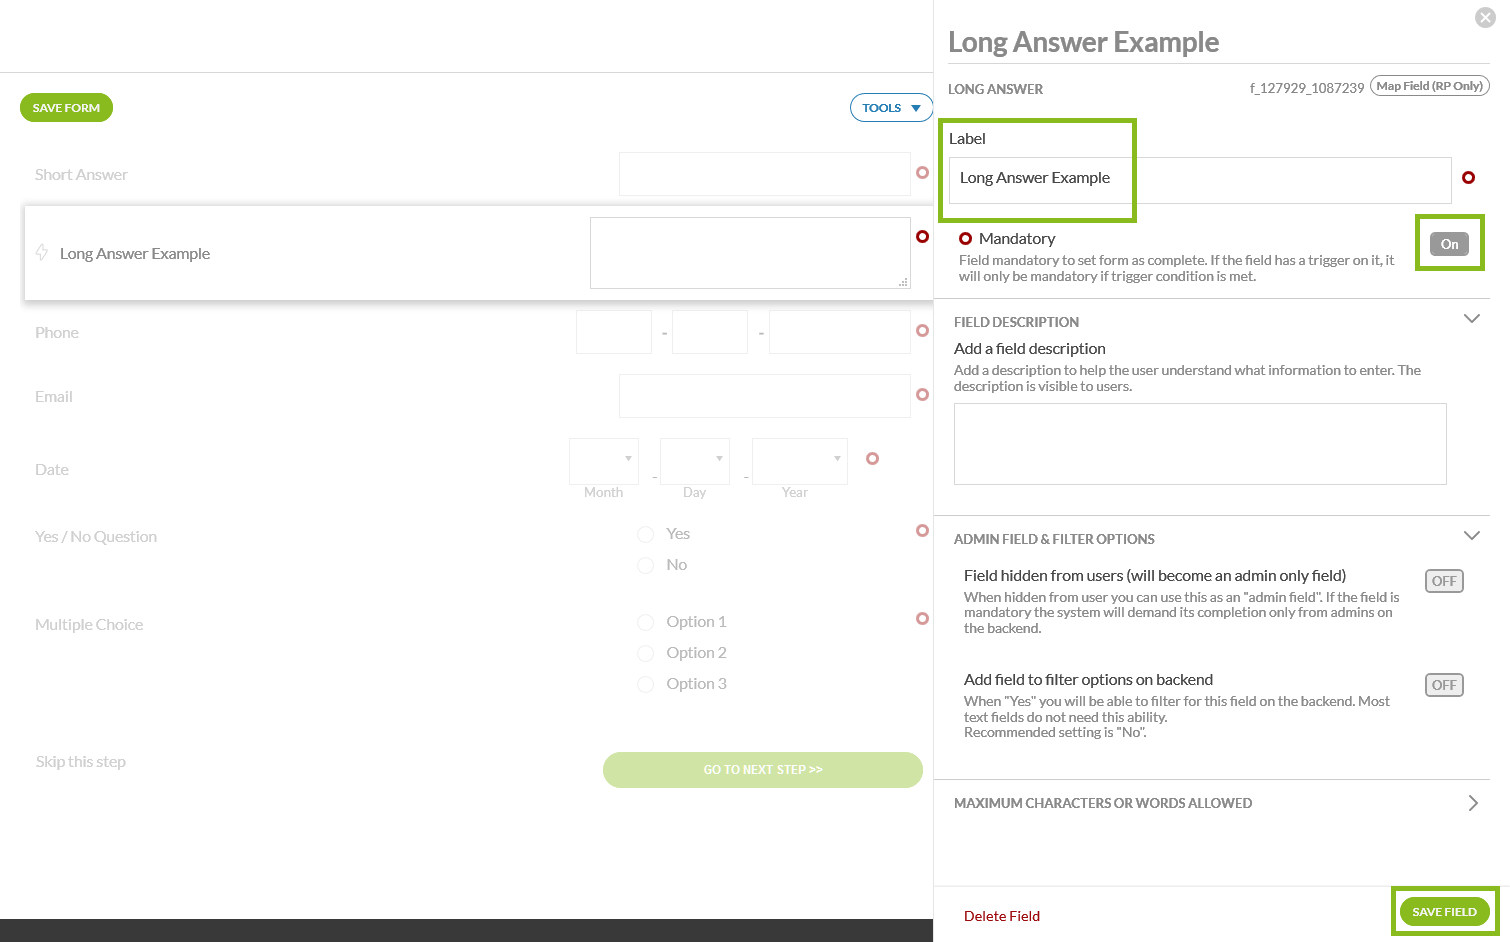
Task: Expand Maximum Characters or Words Allowed section
Action: (1472, 803)
